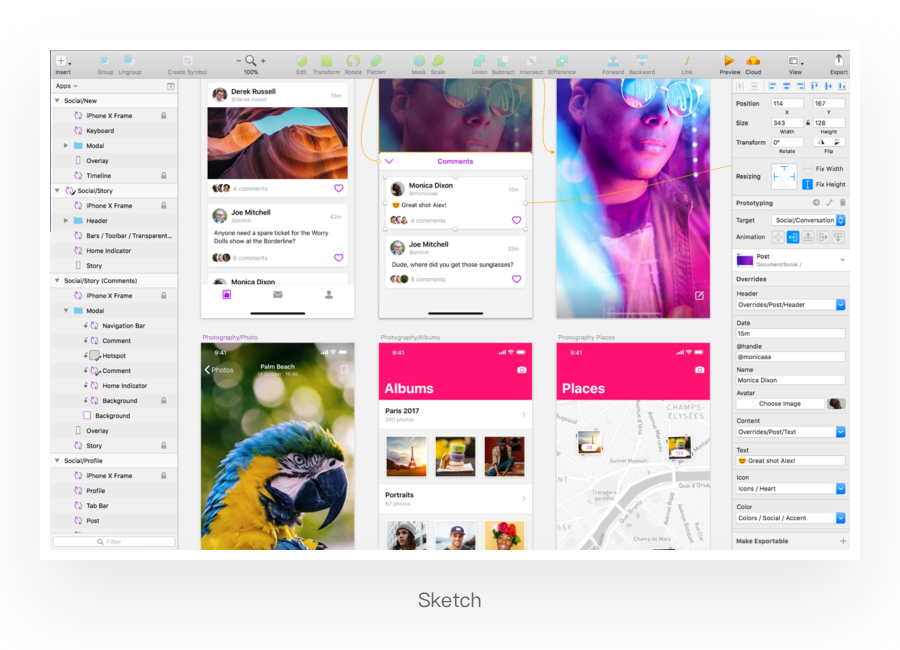900x650 pixels.
Task: Expand the Header folder in layer list
Action: point(66,221)
